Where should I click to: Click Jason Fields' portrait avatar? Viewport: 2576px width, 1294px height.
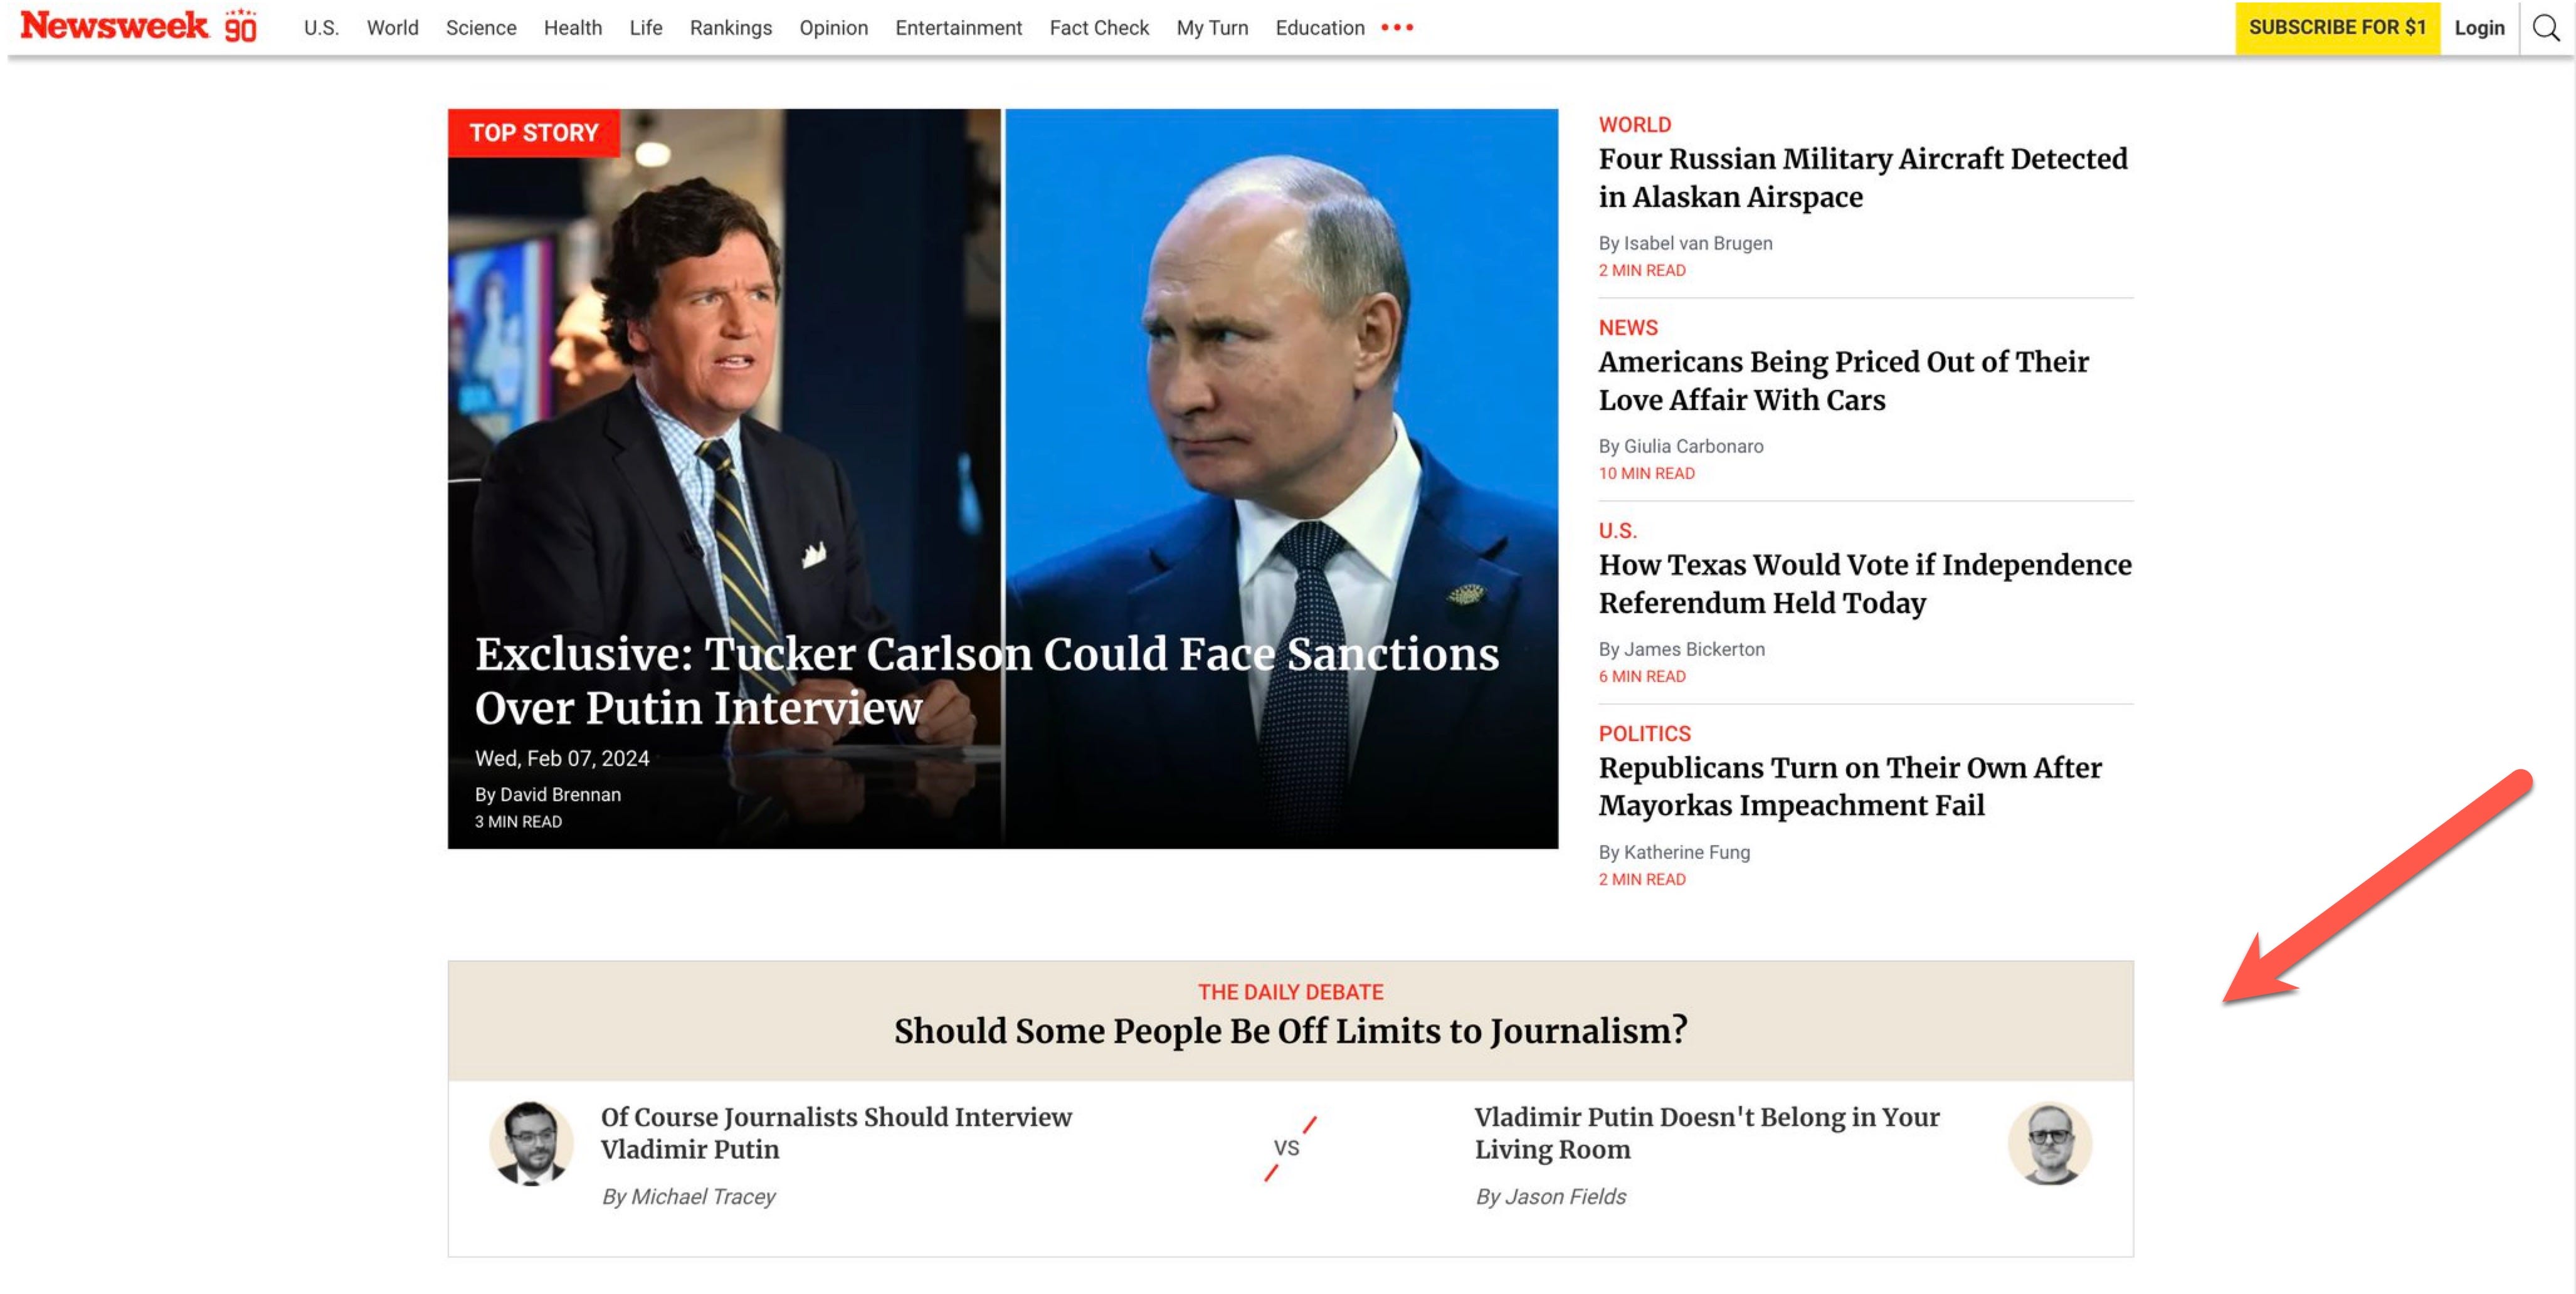click(2049, 1143)
